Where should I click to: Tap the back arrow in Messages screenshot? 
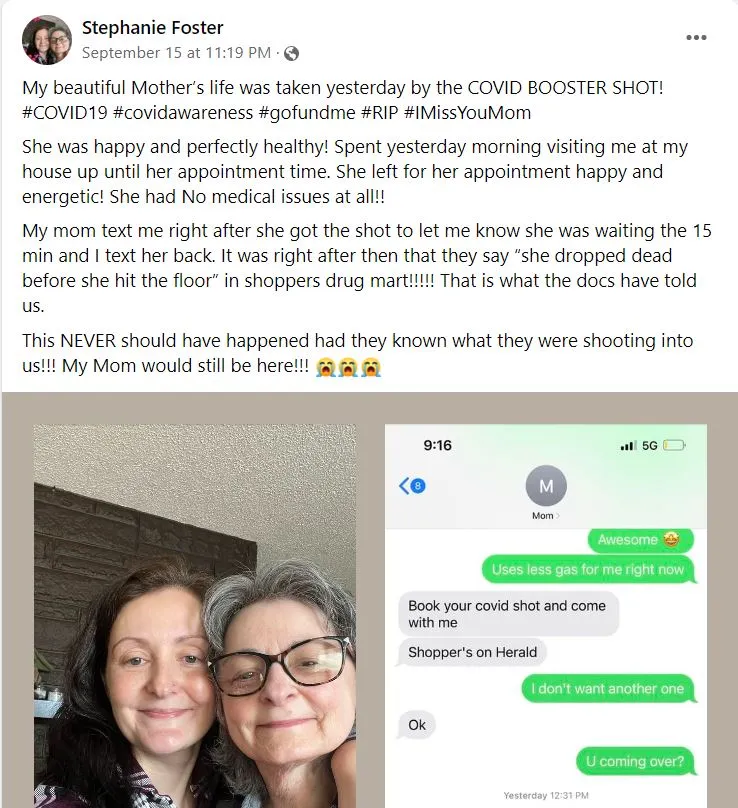click(x=405, y=485)
